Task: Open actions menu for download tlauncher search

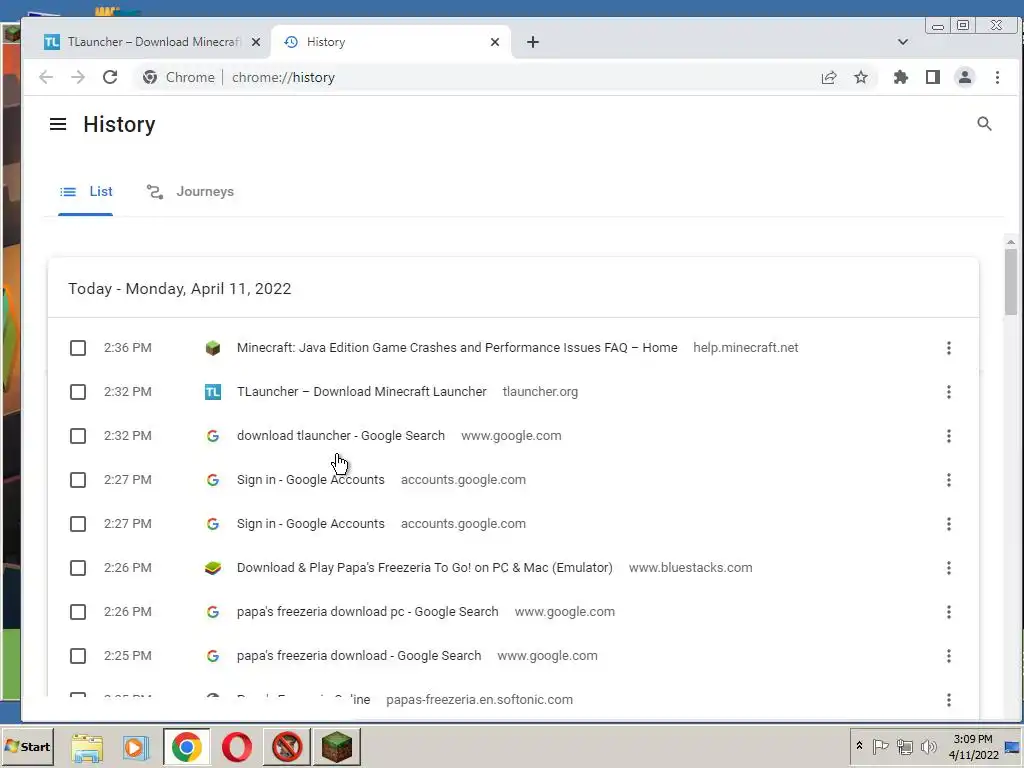Action: click(x=948, y=436)
